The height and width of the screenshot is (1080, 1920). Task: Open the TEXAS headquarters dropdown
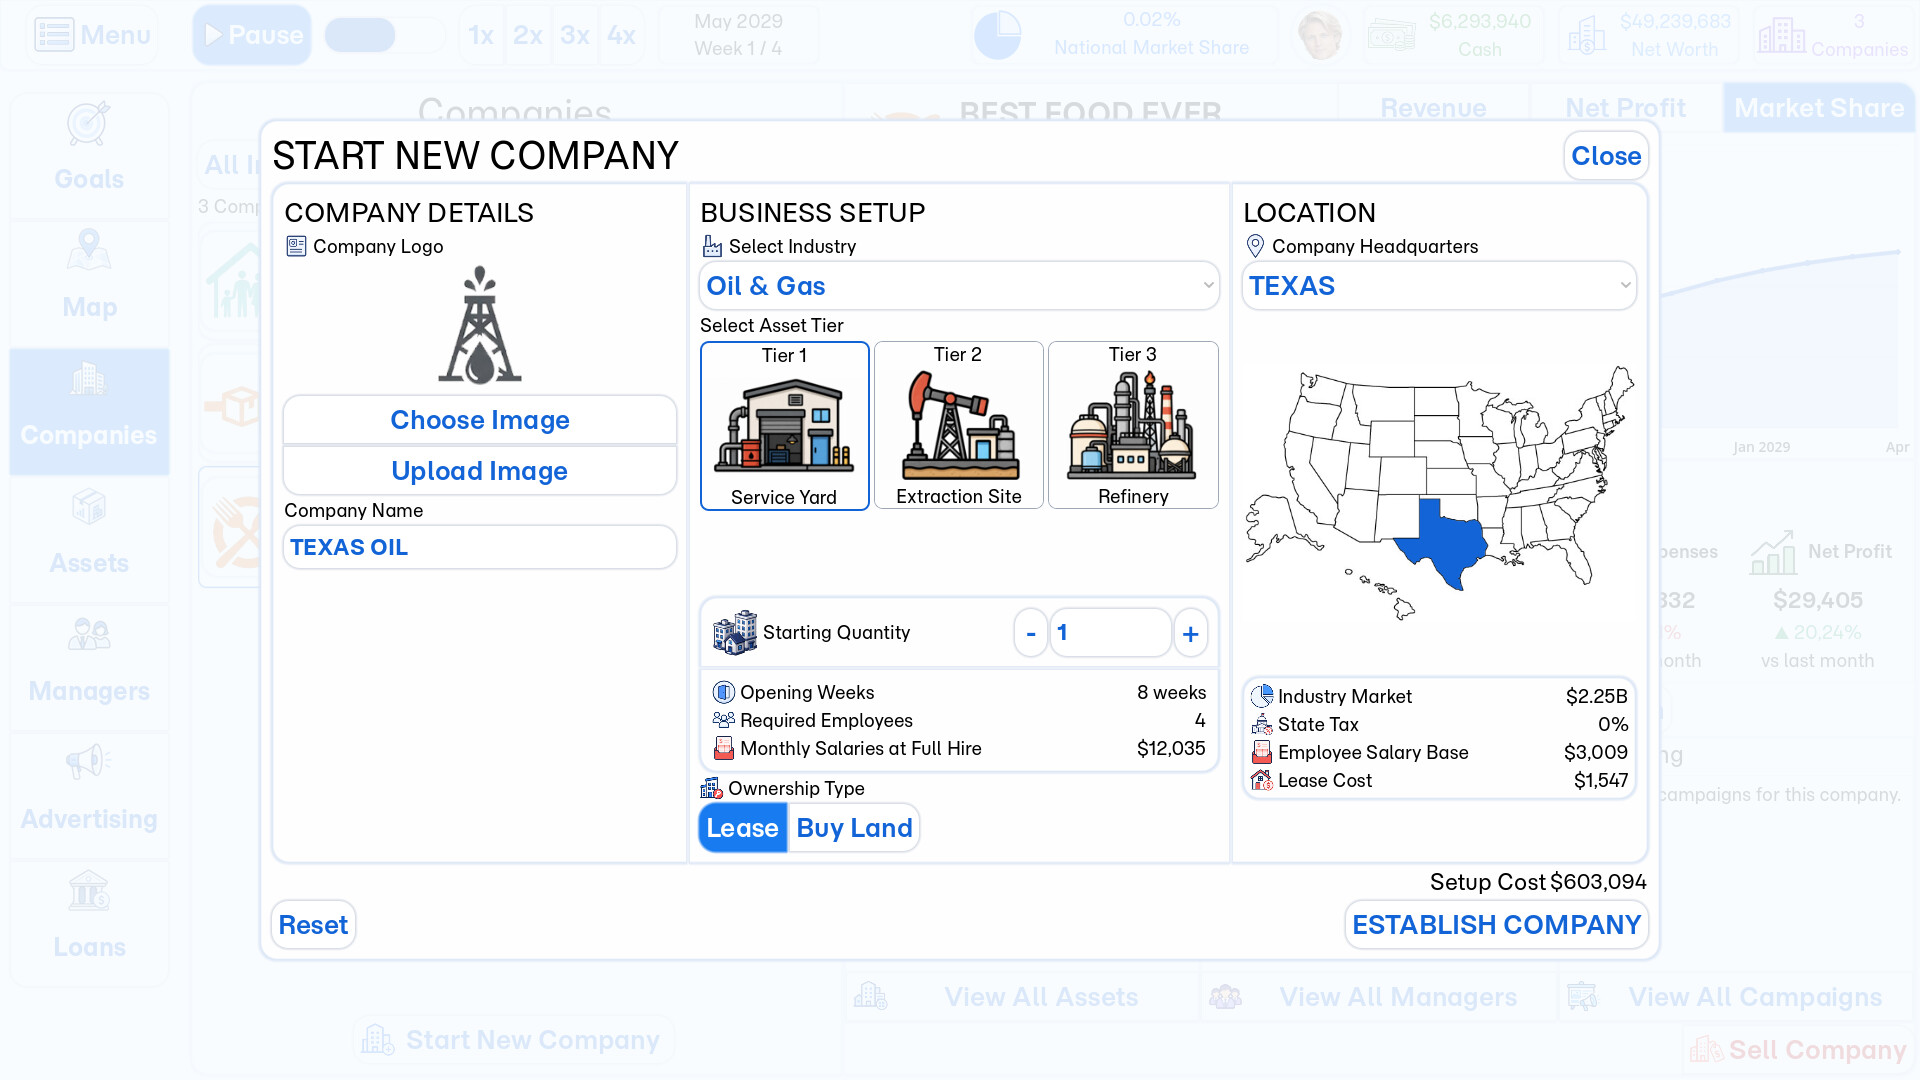[1439, 286]
